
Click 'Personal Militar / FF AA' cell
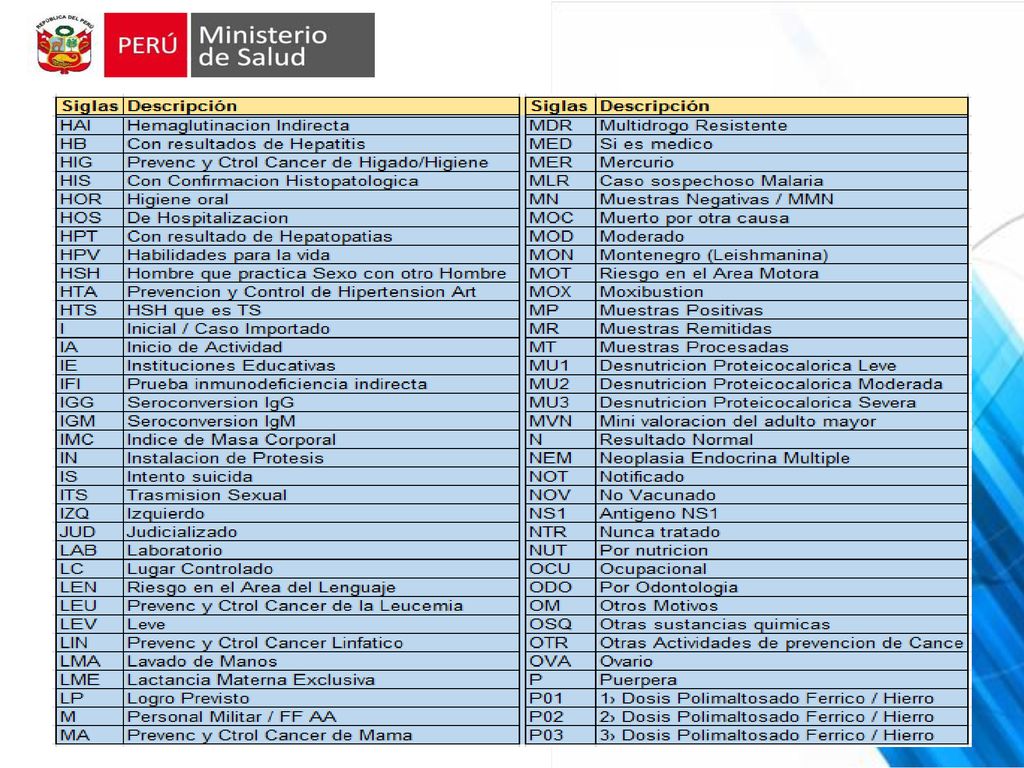pyautogui.click(x=321, y=716)
